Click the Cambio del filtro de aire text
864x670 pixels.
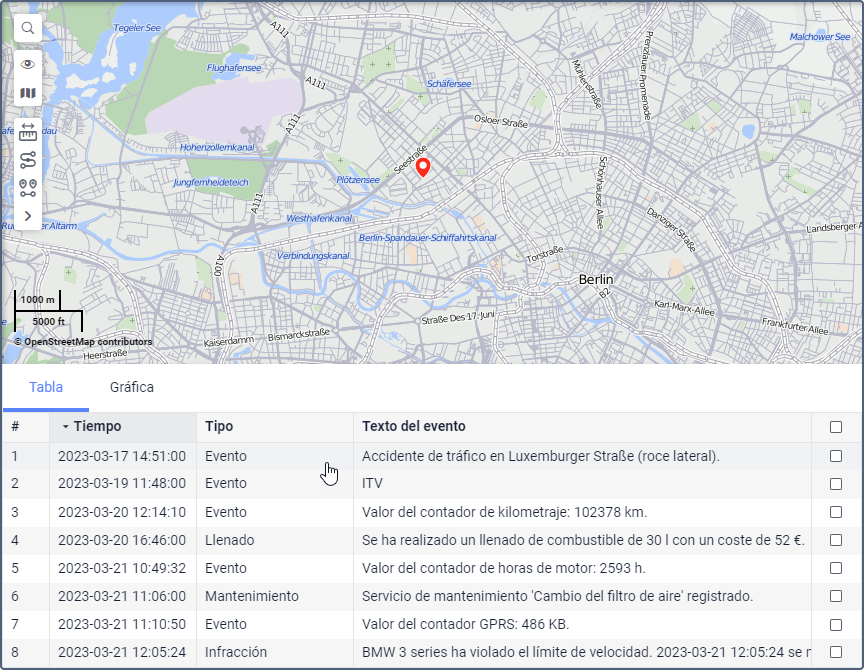coord(558,596)
